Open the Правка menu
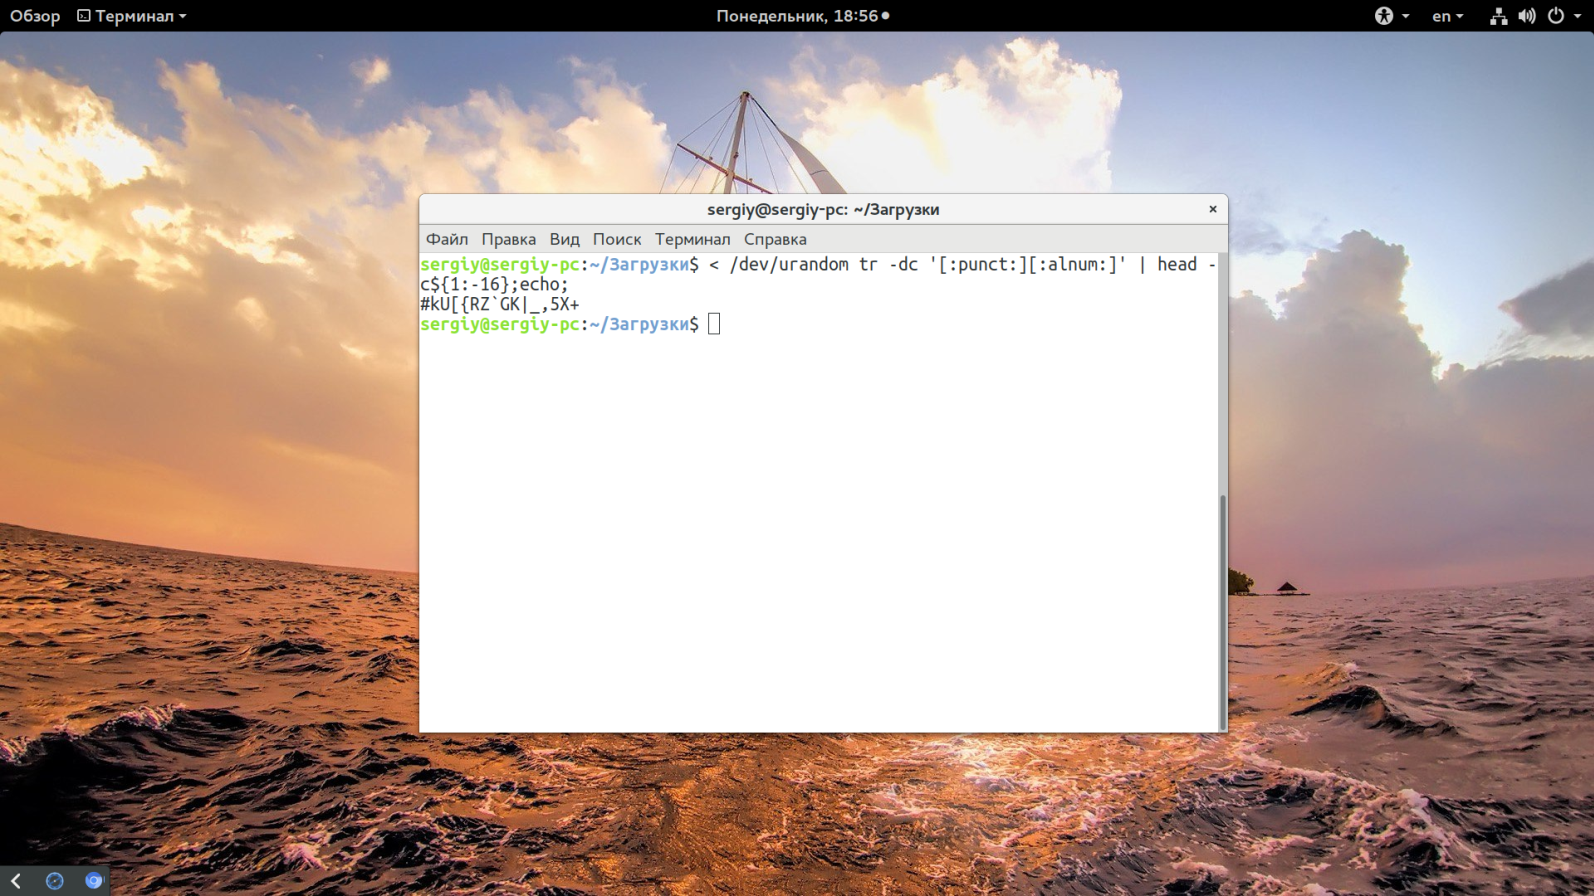The height and width of the screenshot is (896, 1594). point(508,239)
